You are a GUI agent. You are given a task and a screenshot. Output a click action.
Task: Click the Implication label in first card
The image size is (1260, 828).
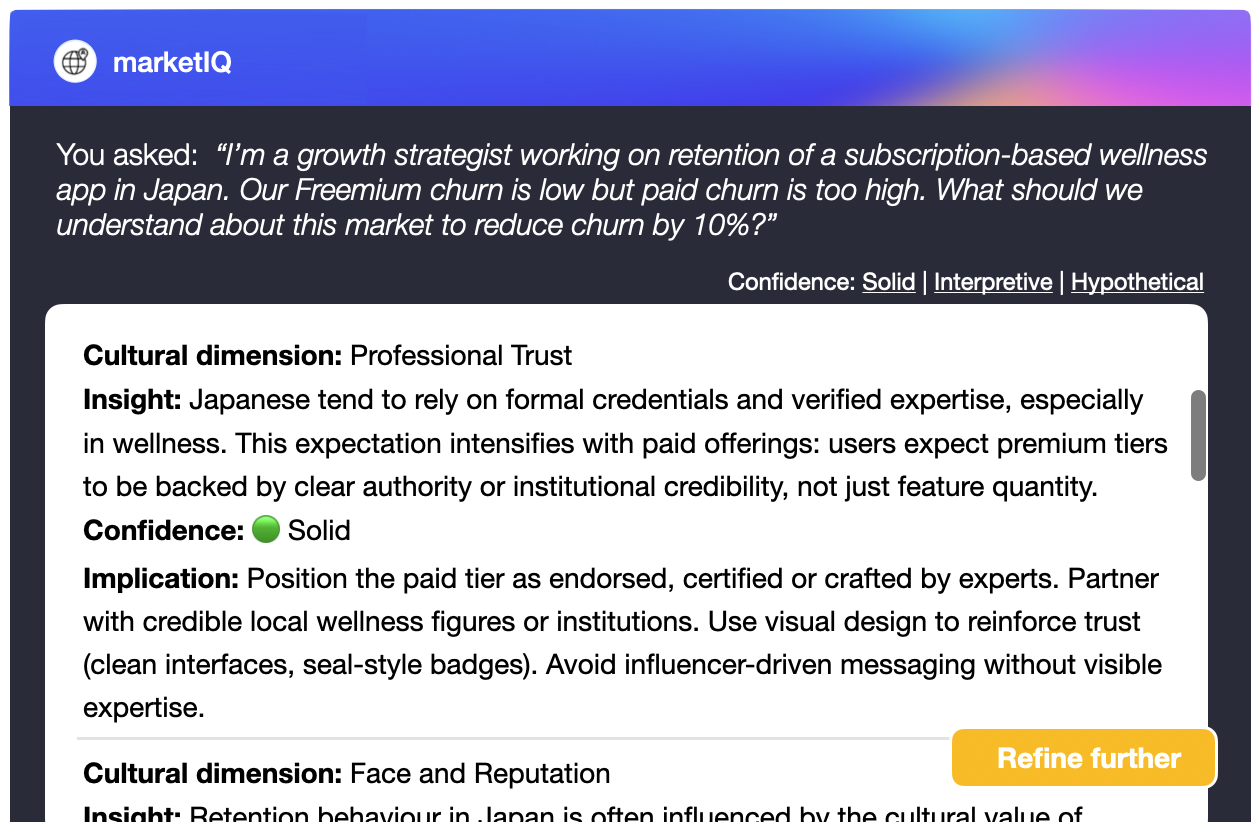[x=160, y=579]
